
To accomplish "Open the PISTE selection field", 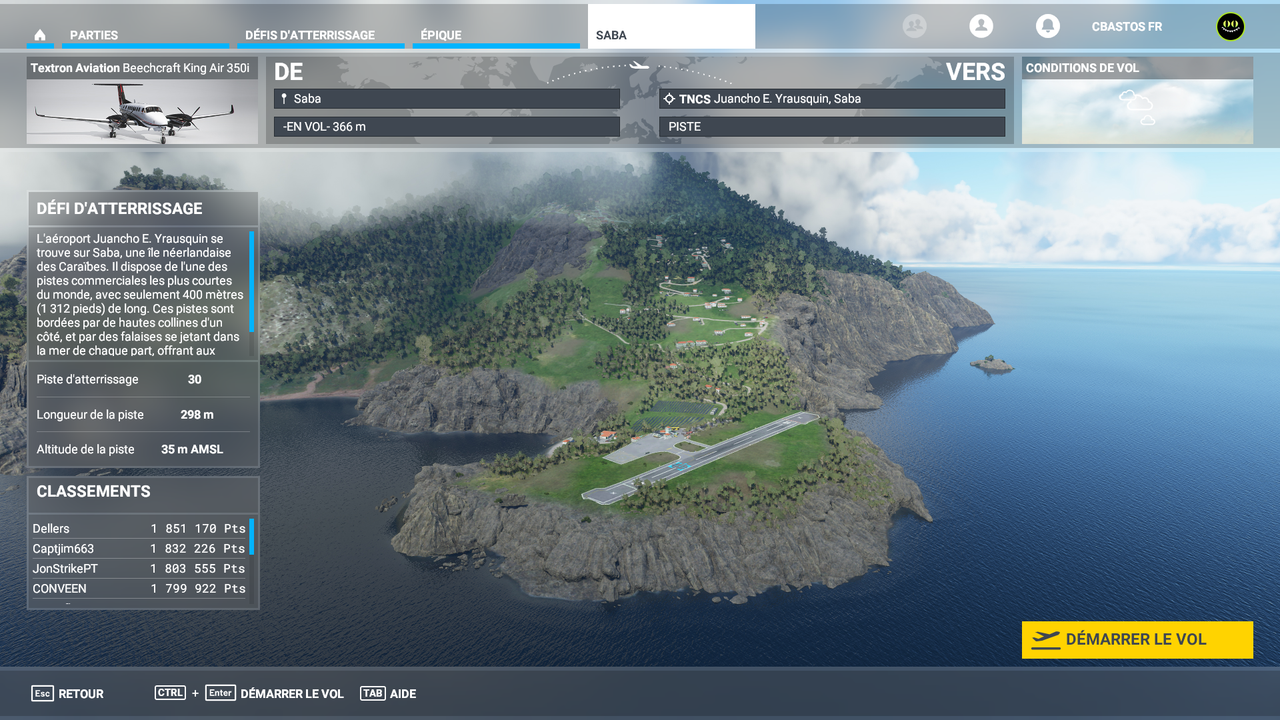I will click(x=832, y=126).
